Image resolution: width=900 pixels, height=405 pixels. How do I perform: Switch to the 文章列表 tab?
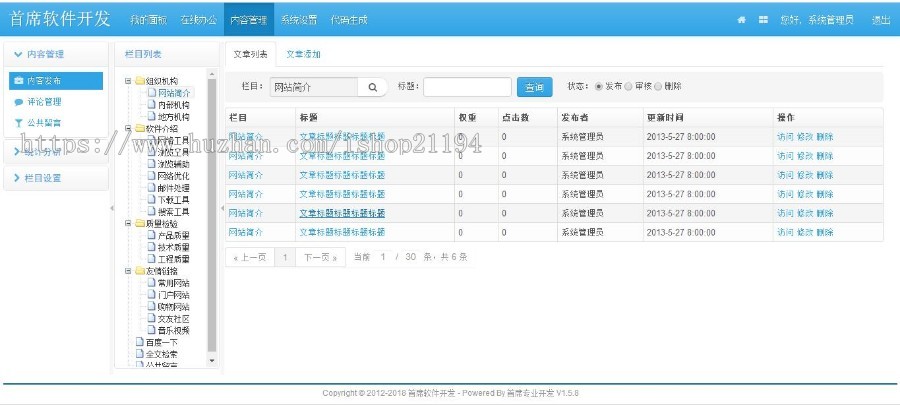pyautogui.click(x=250, y=54)
